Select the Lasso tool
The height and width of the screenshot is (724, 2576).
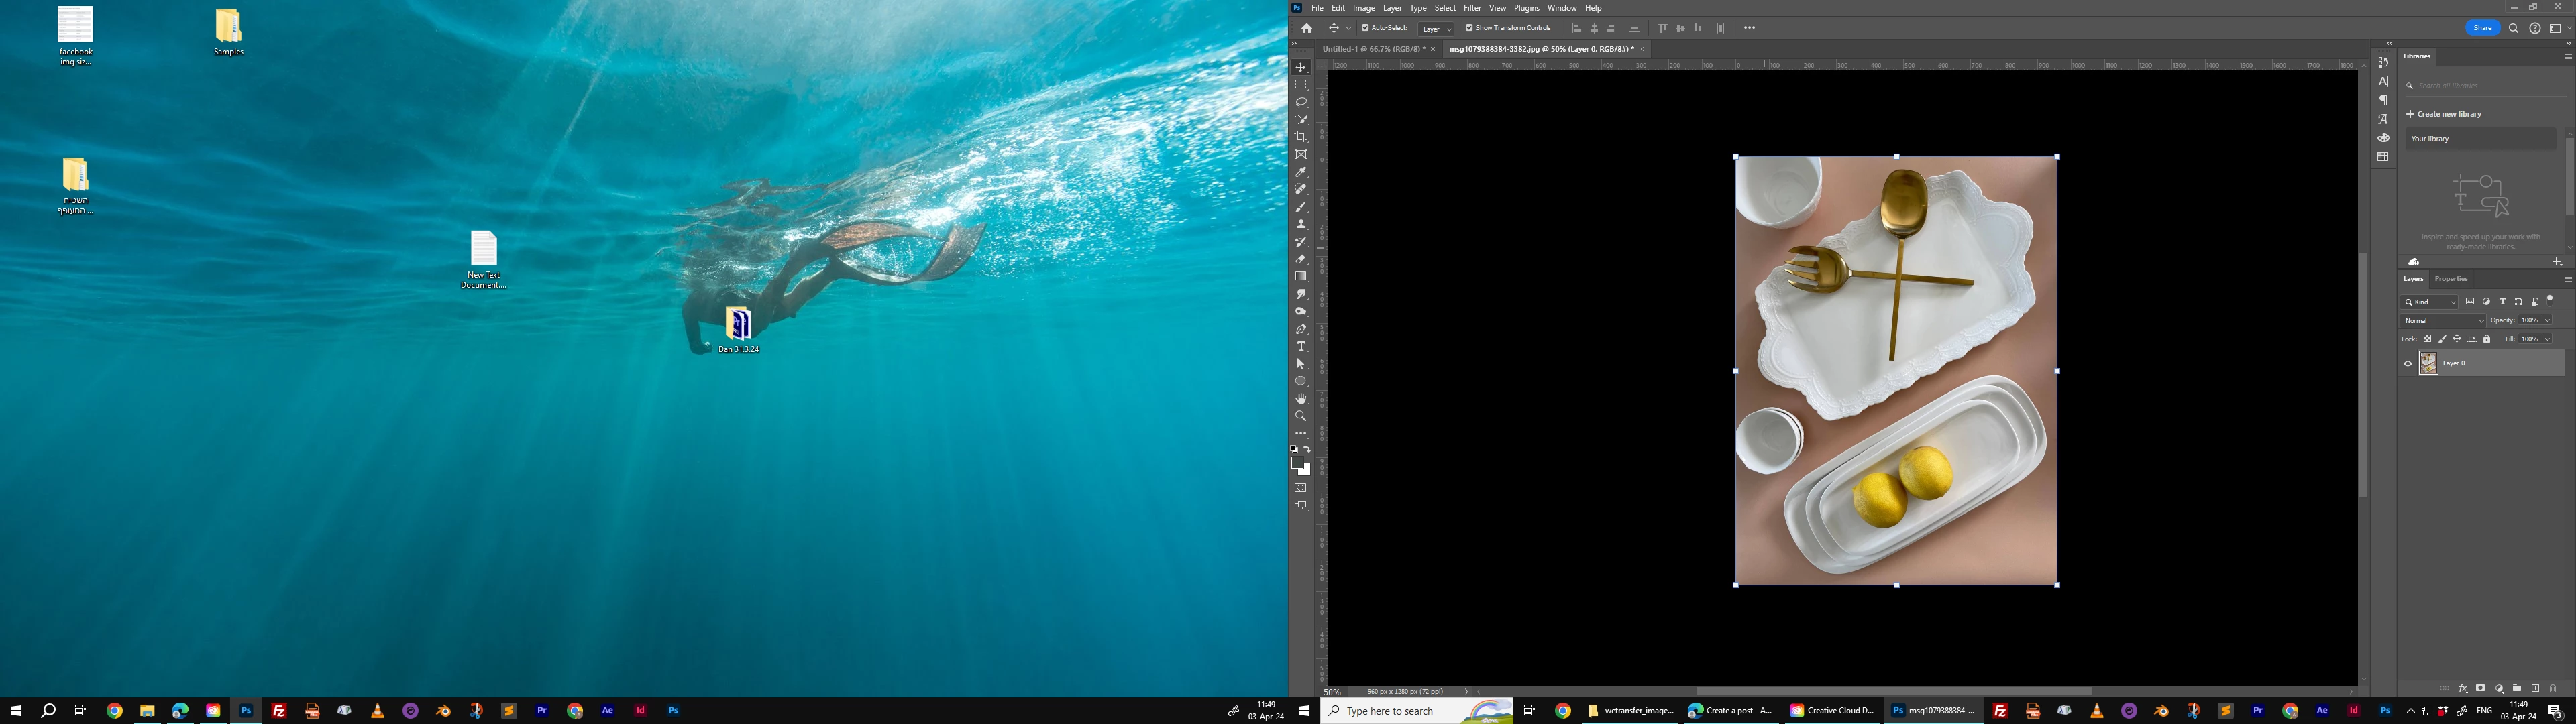point(1301,102)
